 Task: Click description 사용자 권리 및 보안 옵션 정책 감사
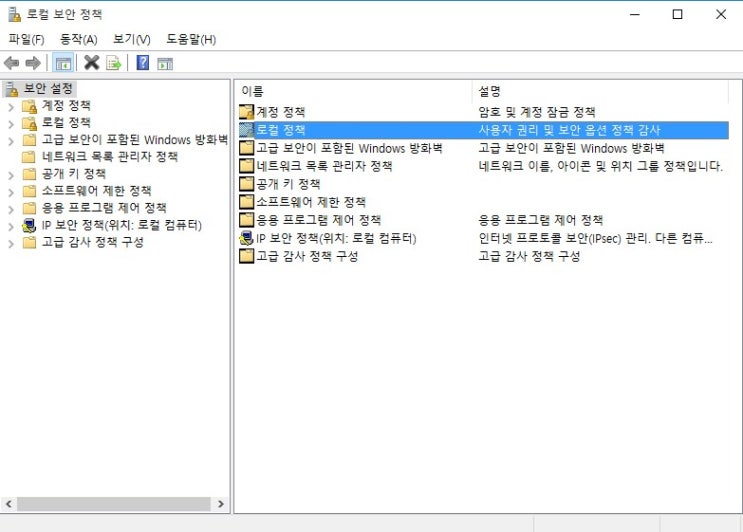coord(570,130)
